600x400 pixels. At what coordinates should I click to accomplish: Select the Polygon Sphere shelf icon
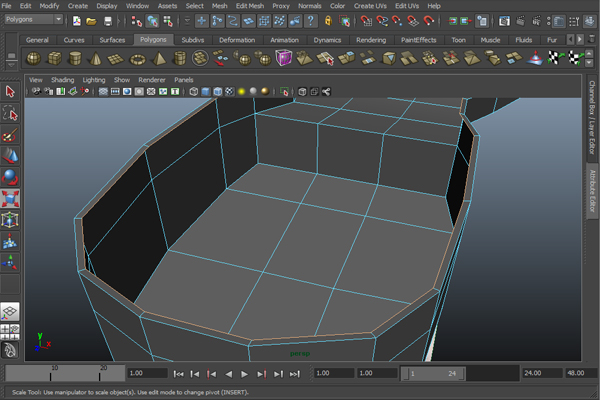click(x=34, y=59)
